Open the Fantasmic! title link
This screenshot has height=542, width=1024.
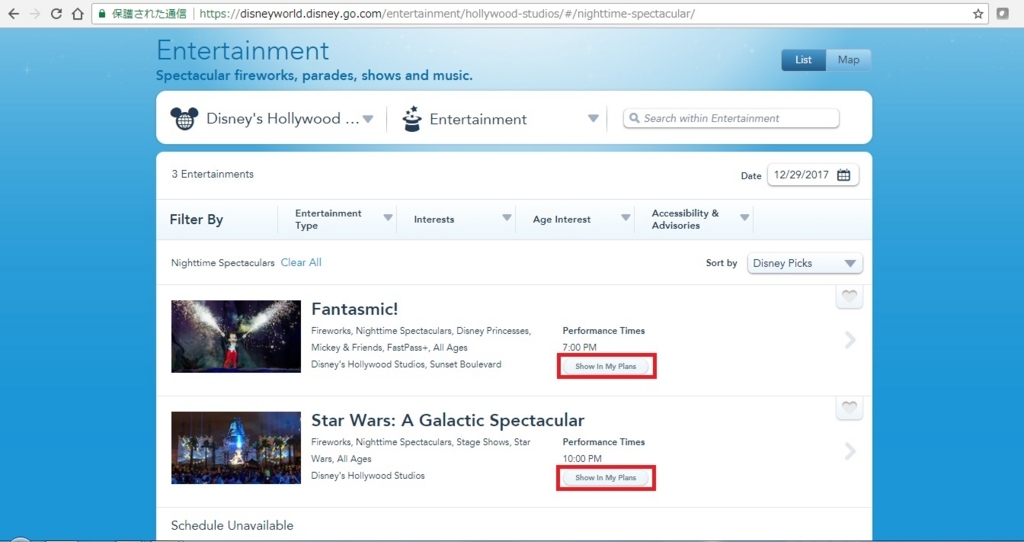(355, 309)
